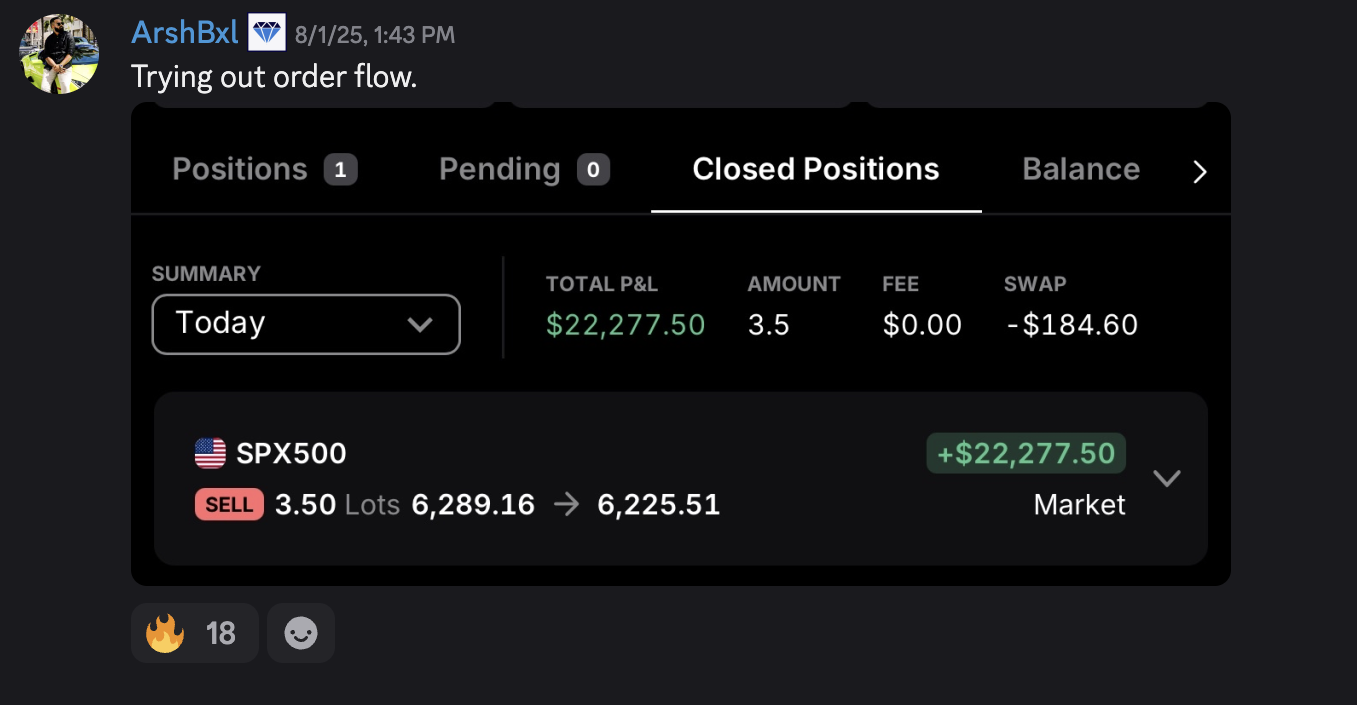Click the dropdown chevron beside Today
Image resolution: width=1357 pixels, height=705 pixels.
(420, 325)
